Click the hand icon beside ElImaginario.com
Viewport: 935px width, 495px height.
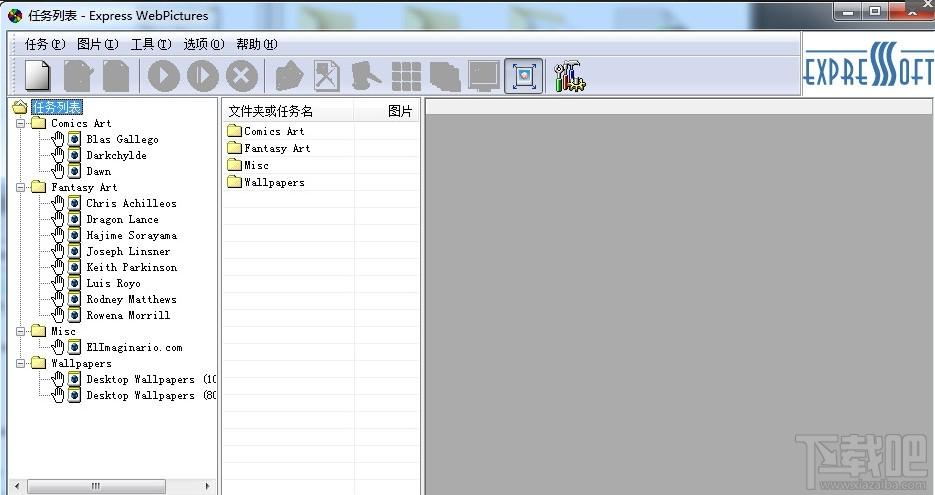click(57, 347)
